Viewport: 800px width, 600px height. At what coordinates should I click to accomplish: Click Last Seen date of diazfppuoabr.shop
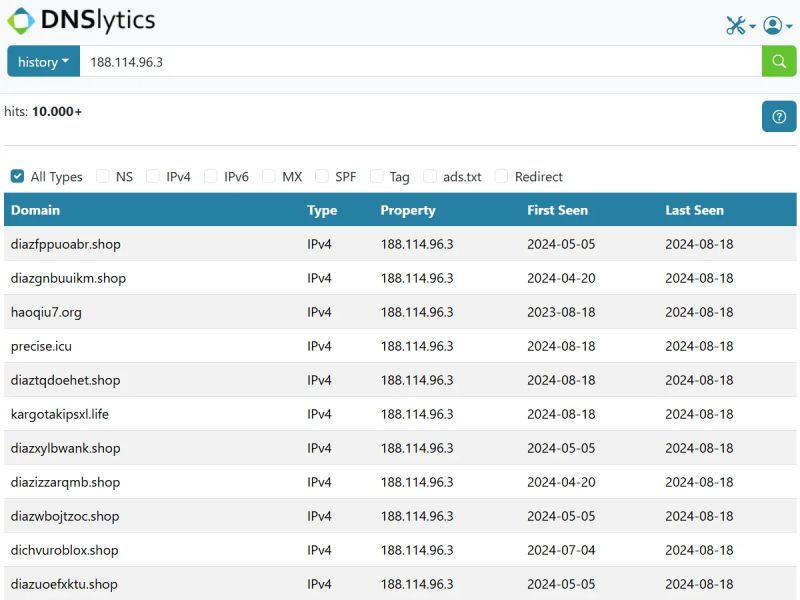coord(699,244)
